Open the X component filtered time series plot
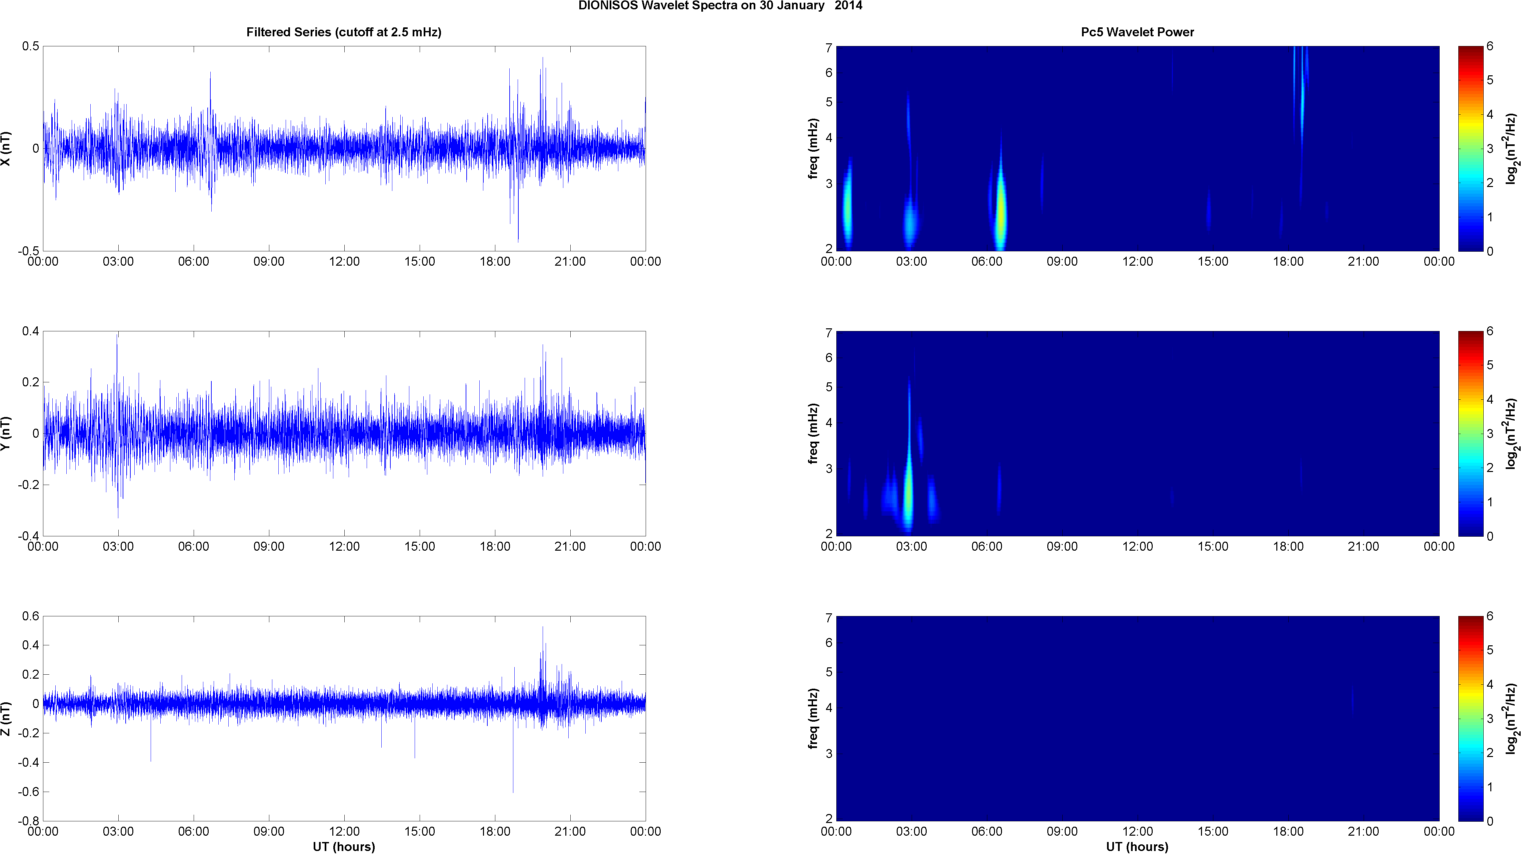Screen dimensions: 1521x854 click(344, 149)
